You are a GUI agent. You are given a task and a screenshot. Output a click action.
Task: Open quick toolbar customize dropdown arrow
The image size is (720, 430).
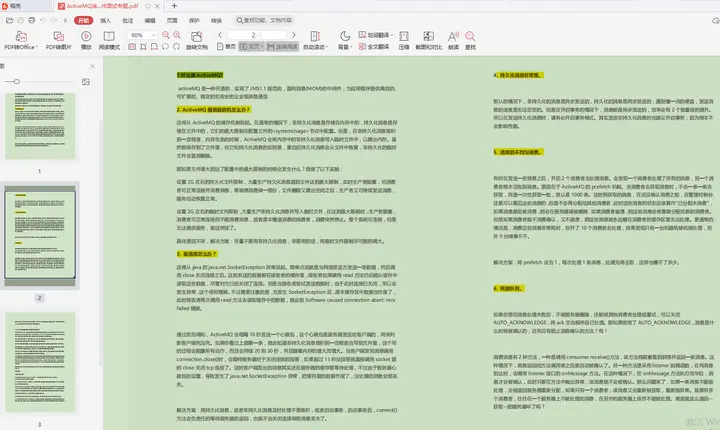[x=66, y=20]
